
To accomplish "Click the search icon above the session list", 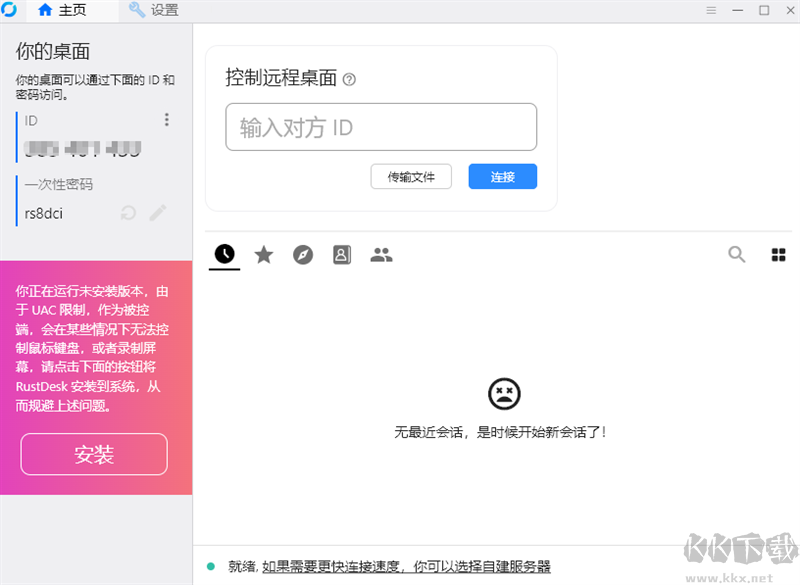I will [x=737, y=254].
